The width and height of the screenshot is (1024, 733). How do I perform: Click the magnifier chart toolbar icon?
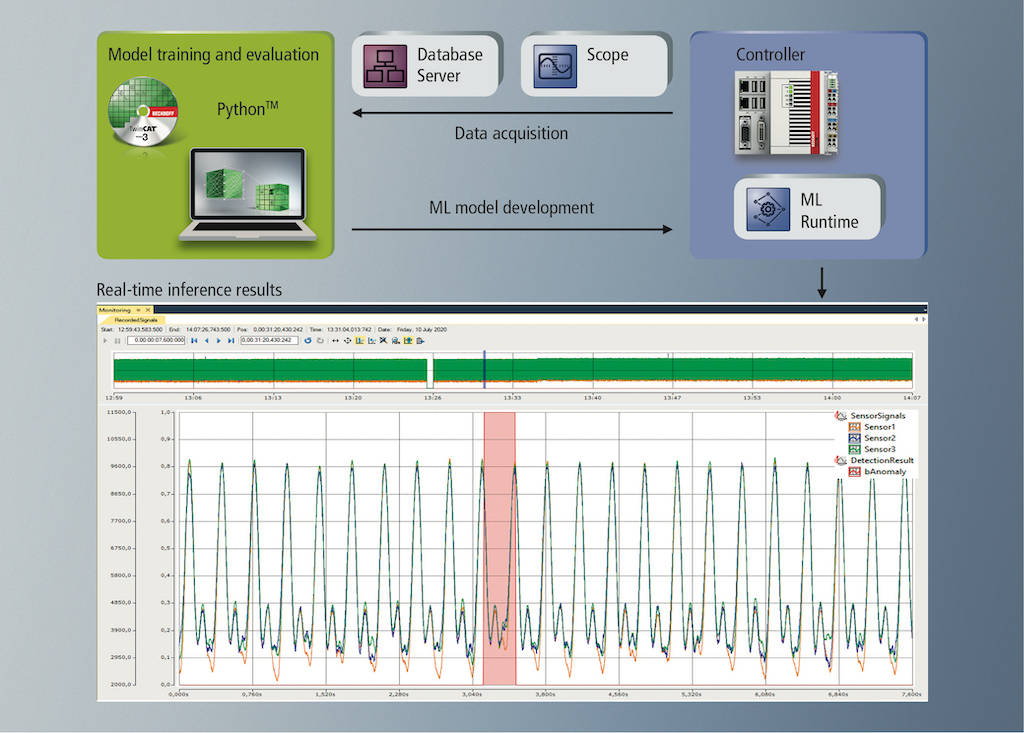pyautogui.click(x=395, y=340)
